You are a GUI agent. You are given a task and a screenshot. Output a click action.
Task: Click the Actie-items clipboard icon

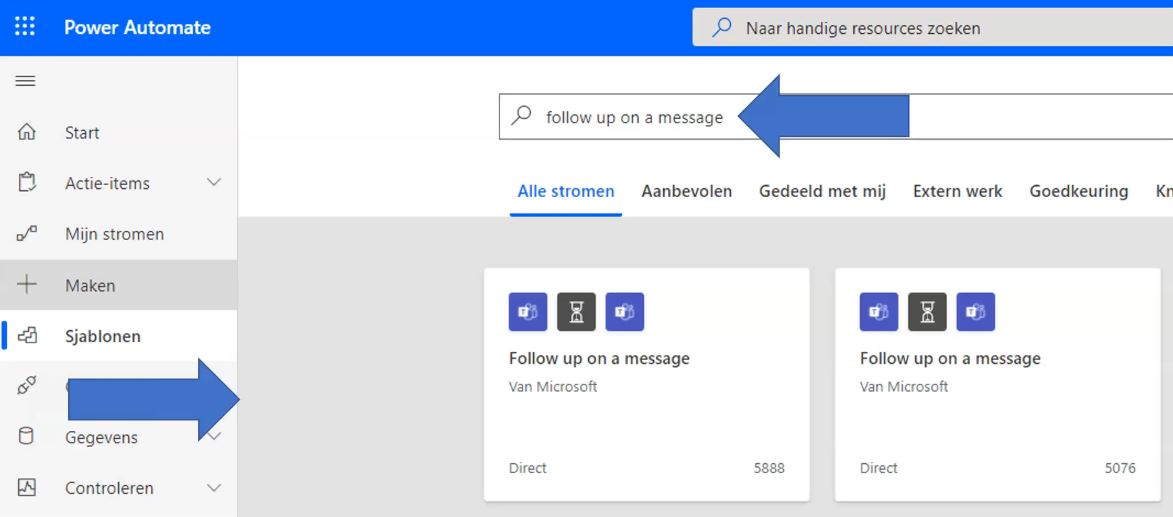tap(26, 183)
